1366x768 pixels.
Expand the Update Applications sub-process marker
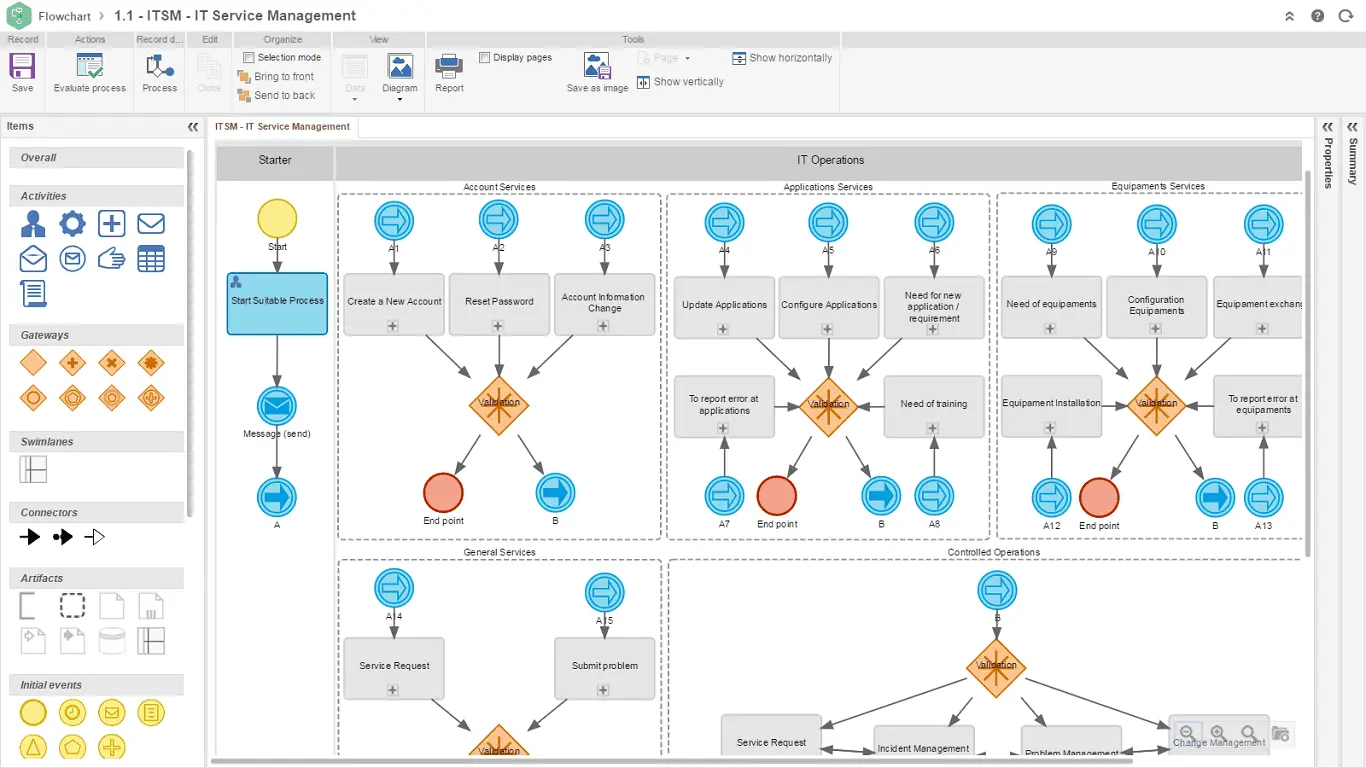(x=723, y=329)
